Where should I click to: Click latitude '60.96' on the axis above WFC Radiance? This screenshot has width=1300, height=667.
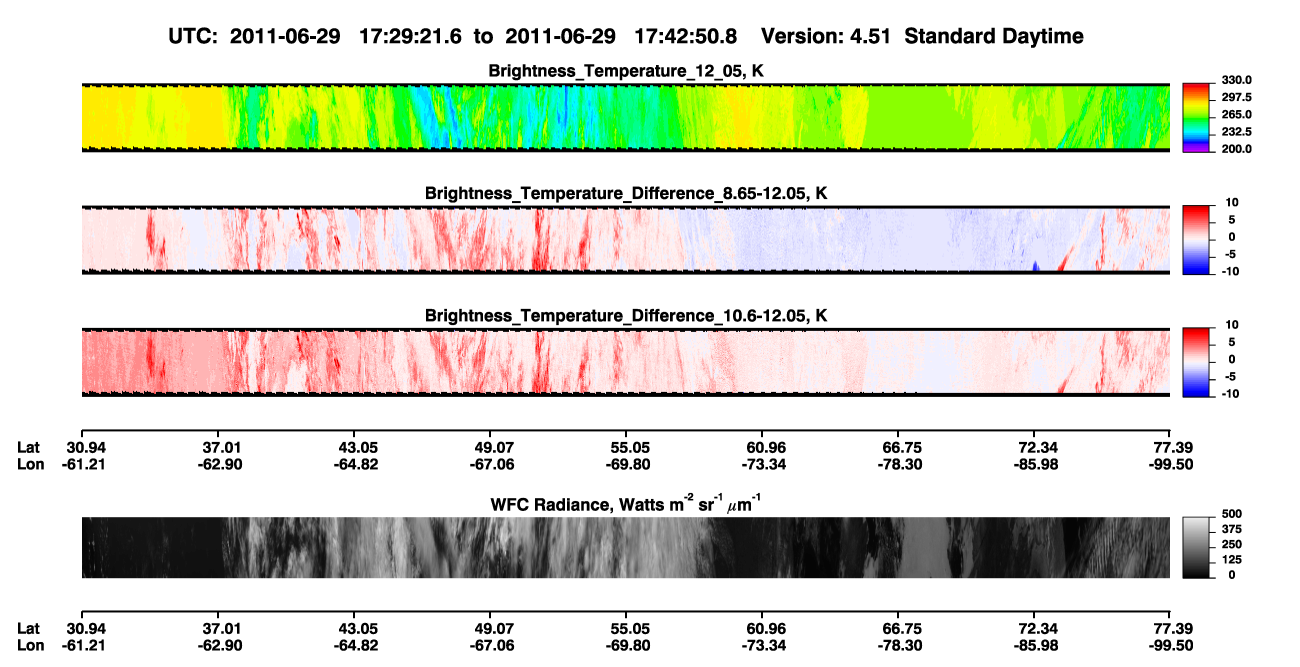767,447
